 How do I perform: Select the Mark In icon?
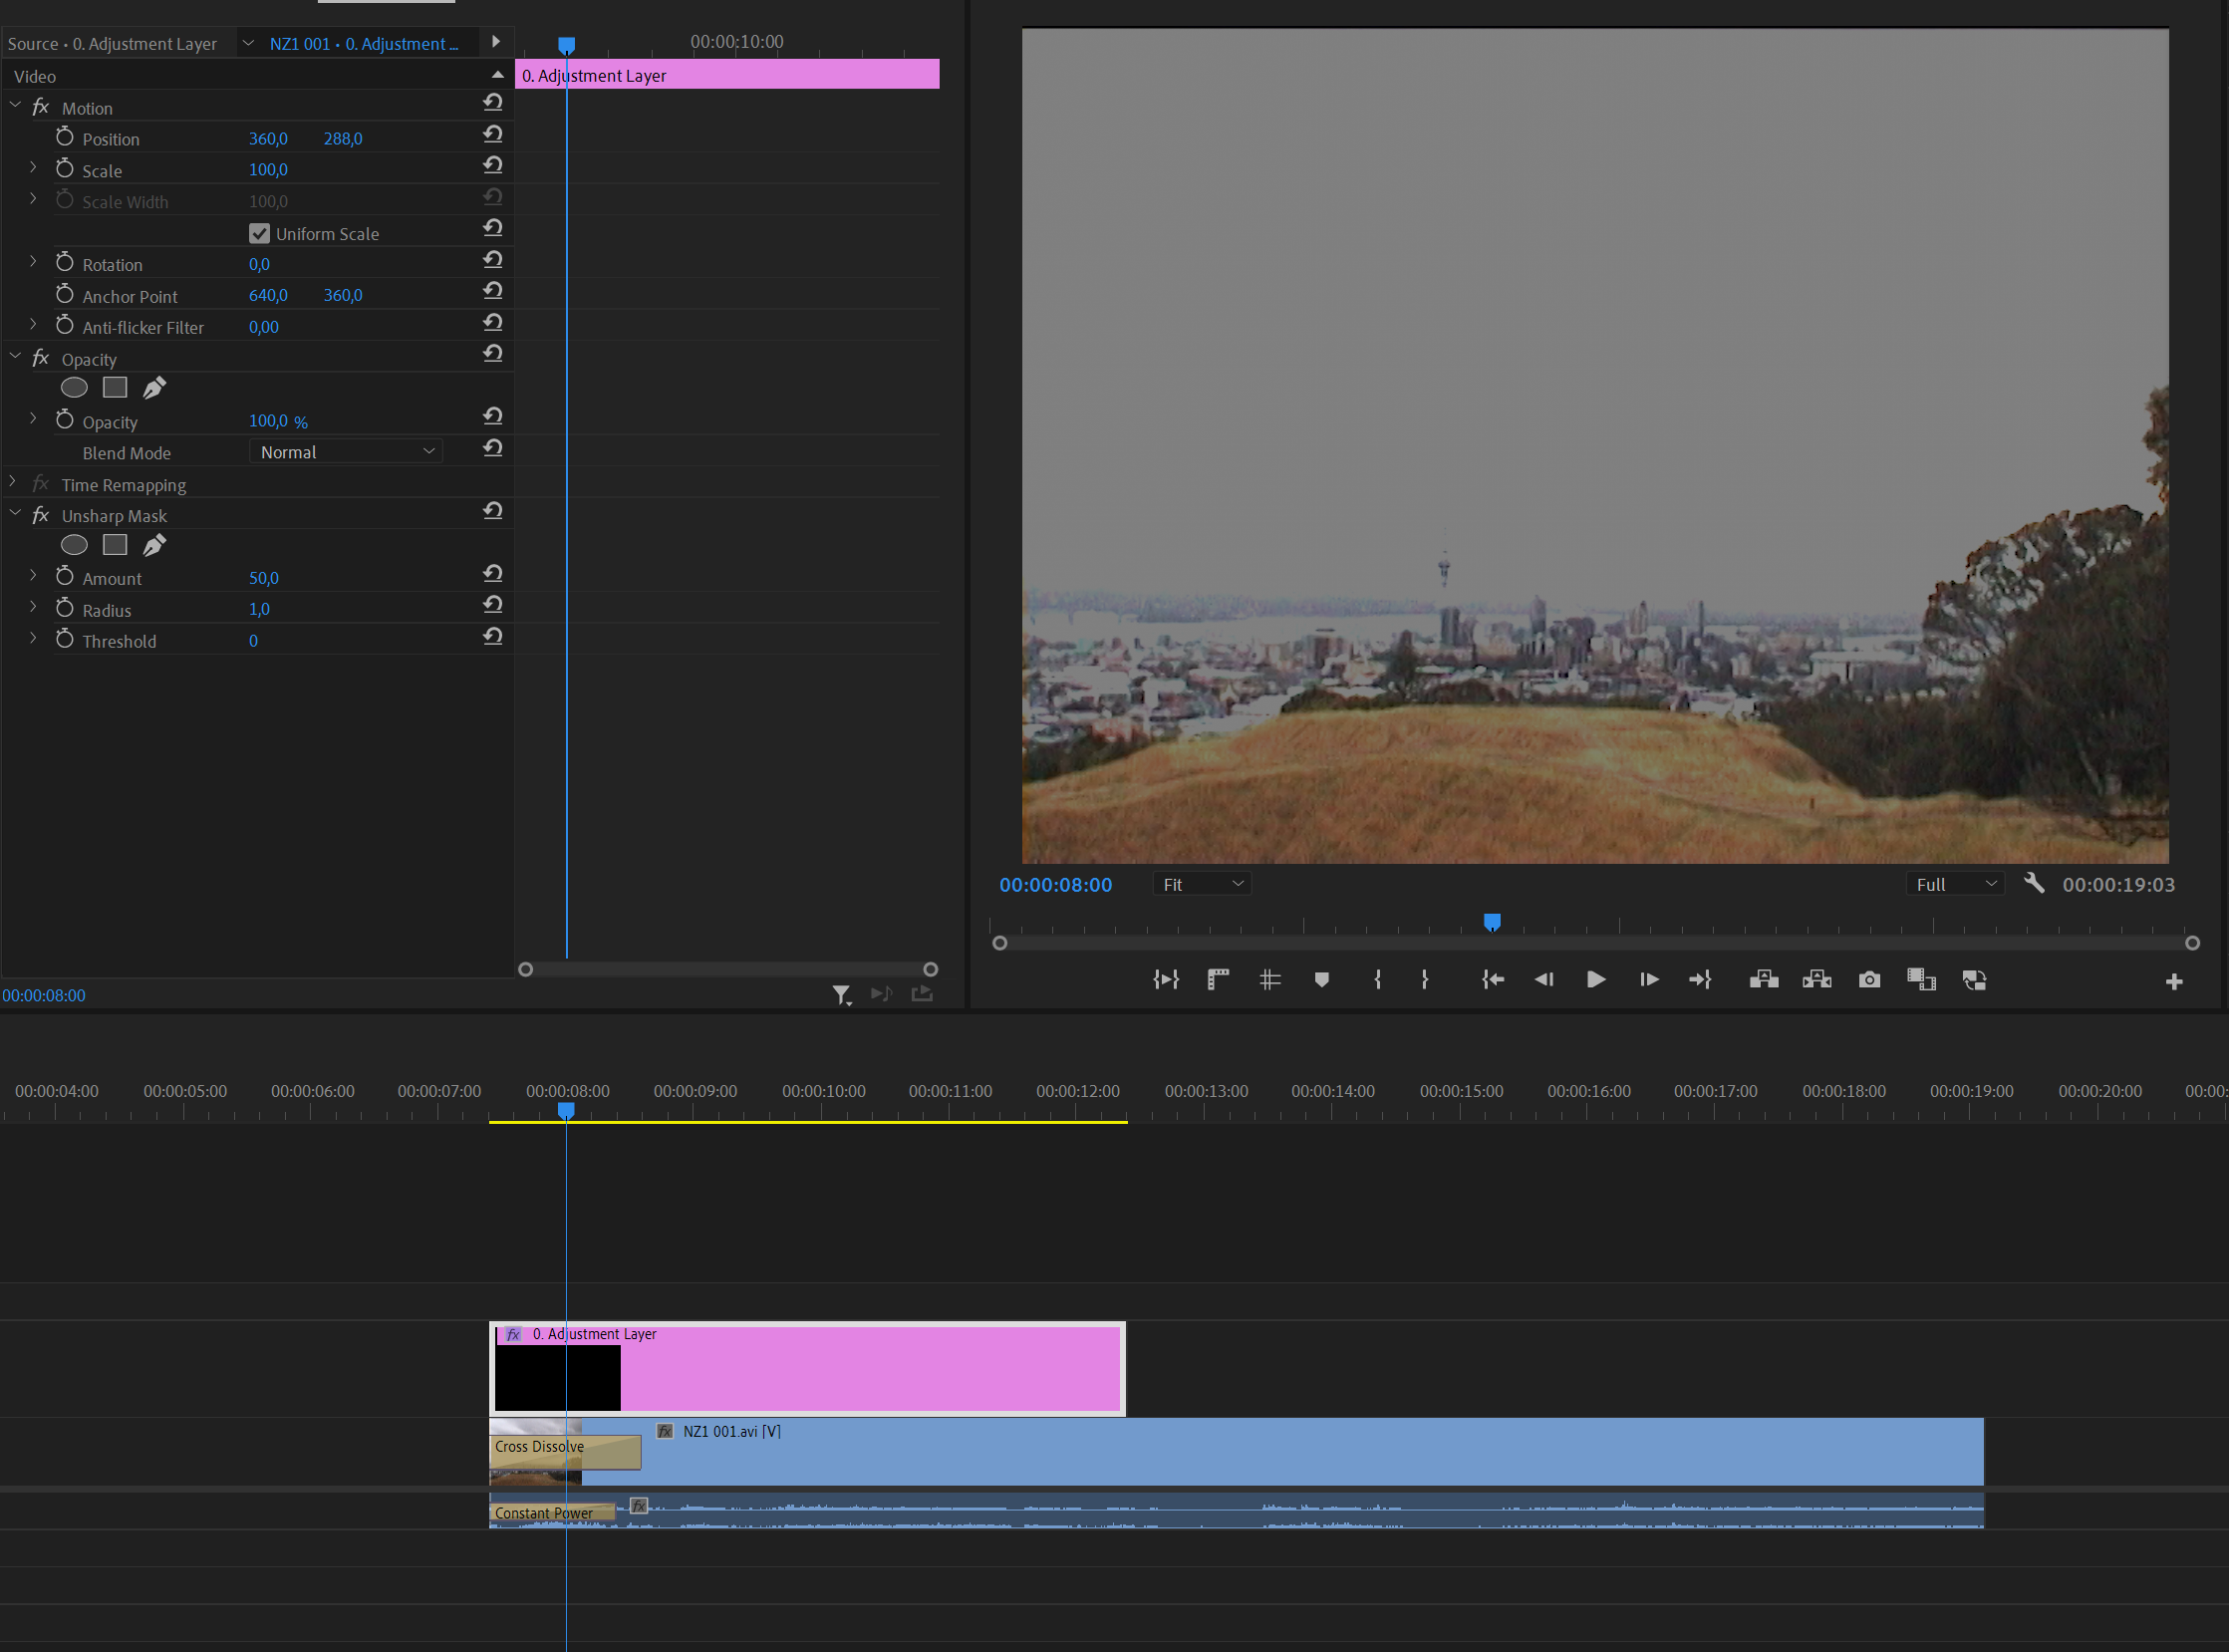[1377, 980]
